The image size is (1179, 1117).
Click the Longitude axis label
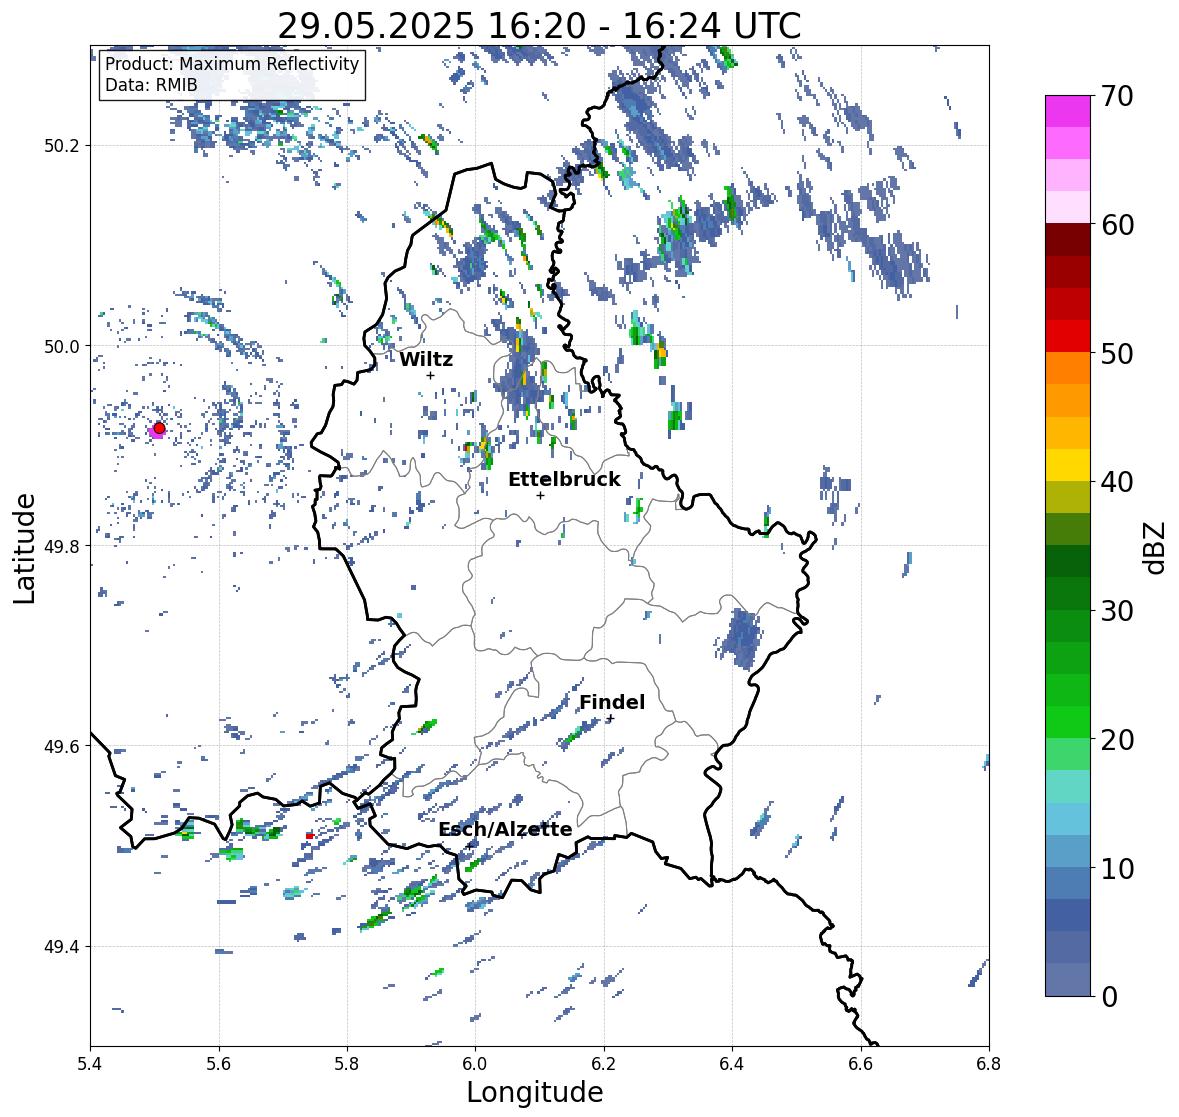(535, 1091)
